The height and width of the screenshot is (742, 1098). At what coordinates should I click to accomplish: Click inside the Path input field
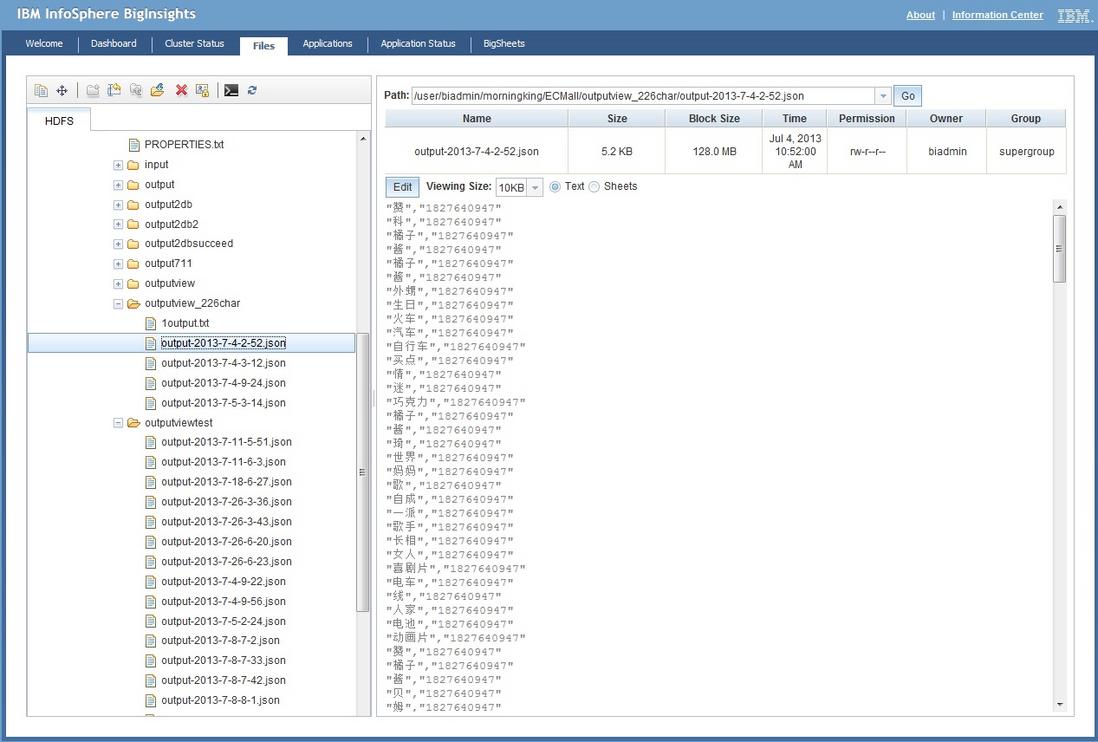point(643,96)
